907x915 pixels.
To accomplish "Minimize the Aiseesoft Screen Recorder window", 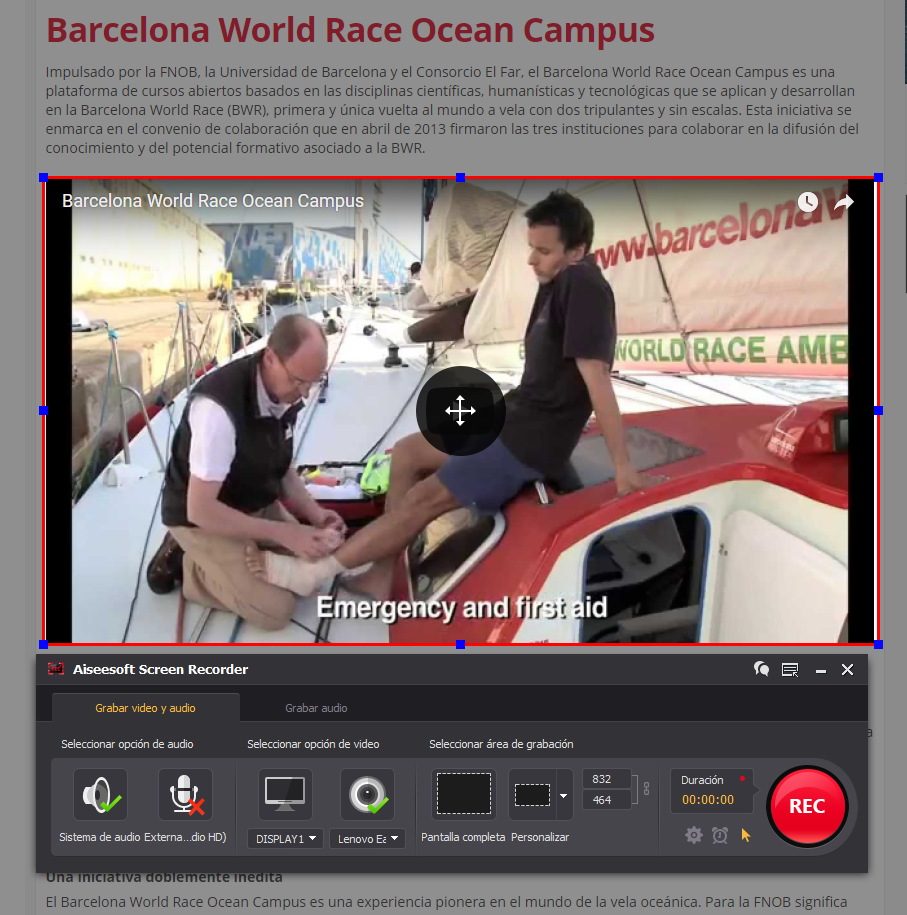I will (821, 670).
